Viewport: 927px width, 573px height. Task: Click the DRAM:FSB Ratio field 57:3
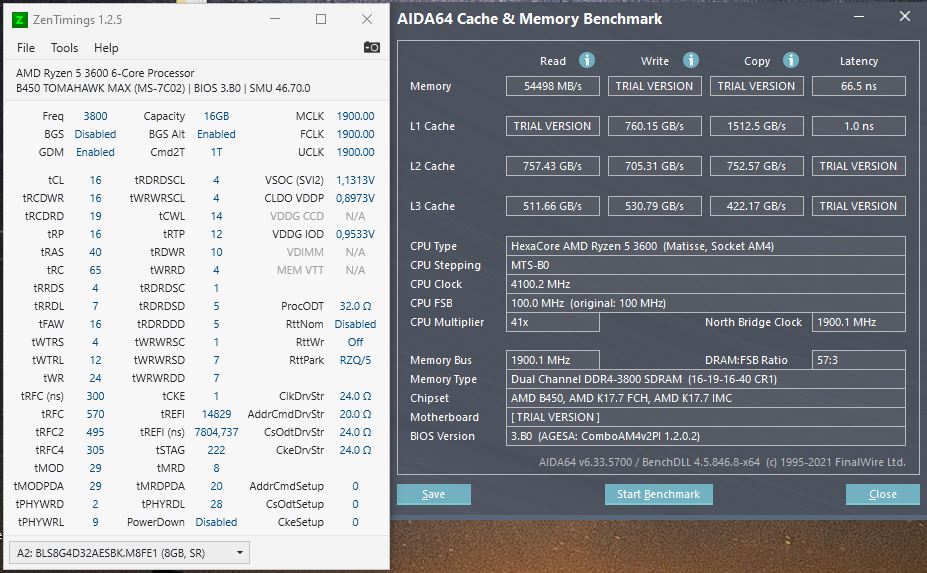tap(858, 360)
